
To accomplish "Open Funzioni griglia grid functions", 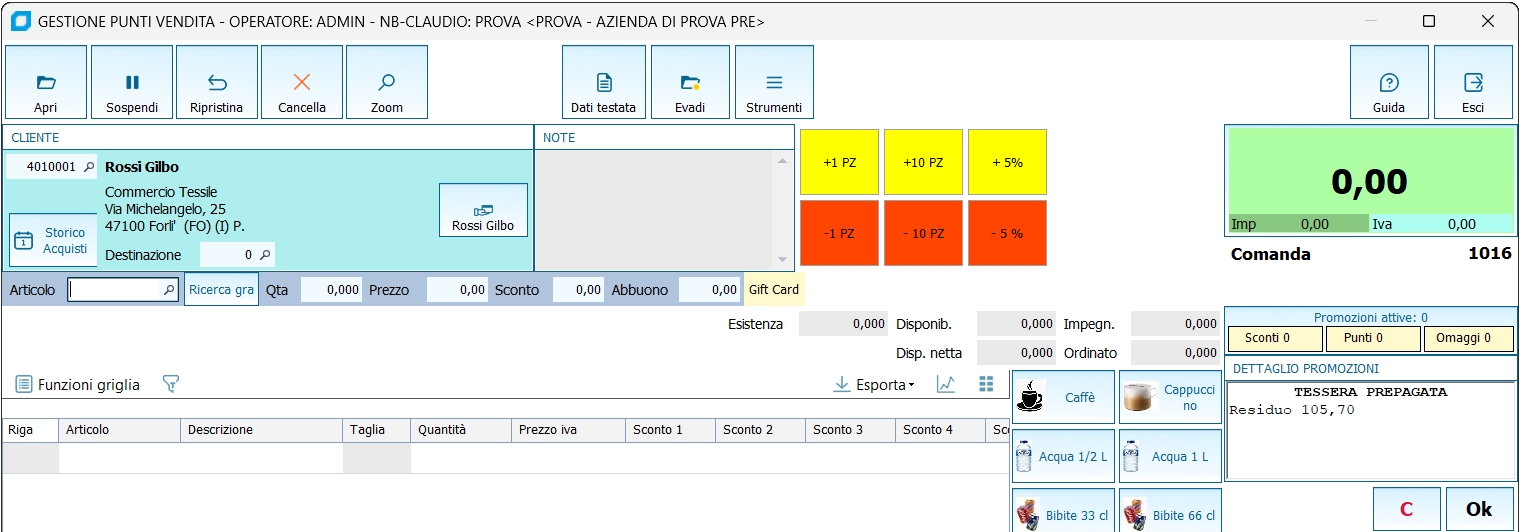I will coord(78,384).
